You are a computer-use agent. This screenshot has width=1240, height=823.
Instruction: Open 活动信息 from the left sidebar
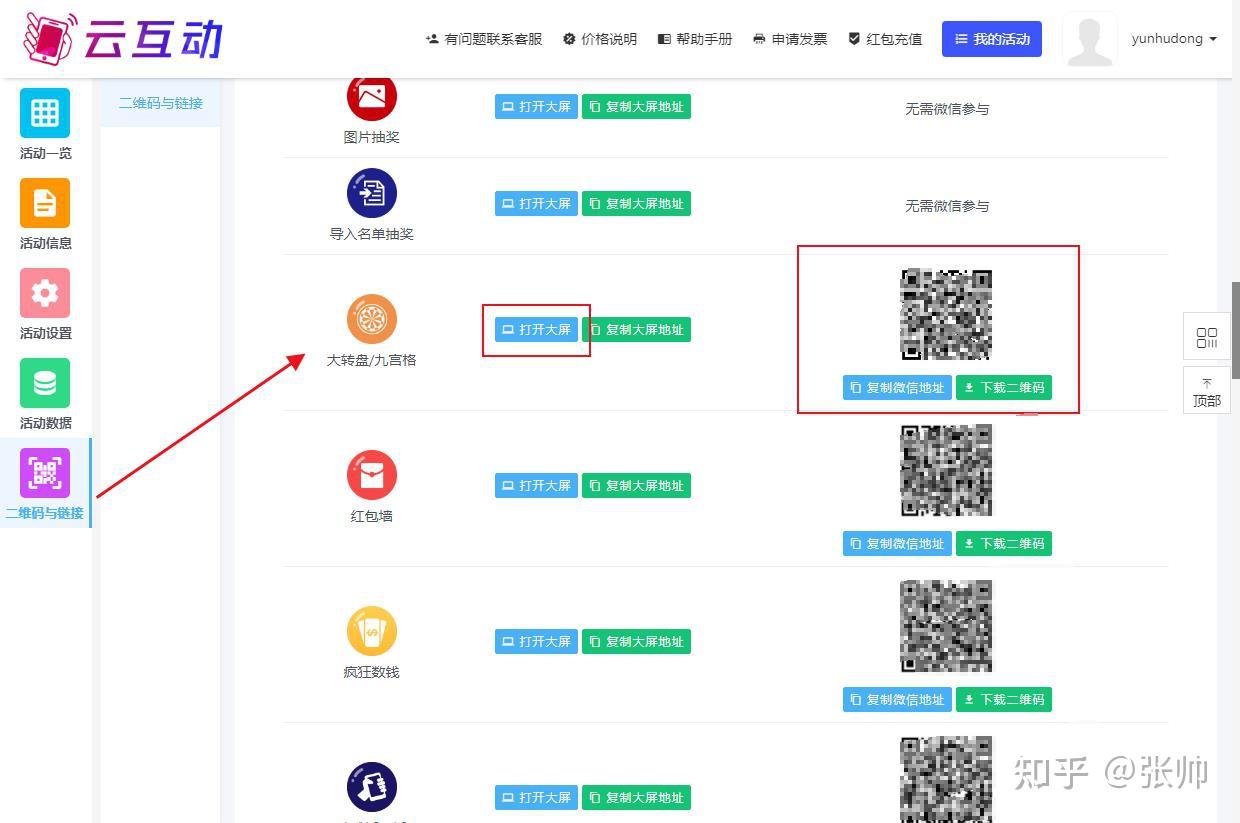pos(45,203)
